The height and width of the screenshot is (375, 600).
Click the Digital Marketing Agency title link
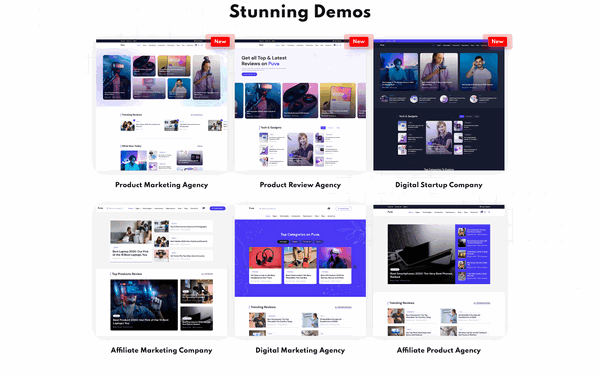300,350
